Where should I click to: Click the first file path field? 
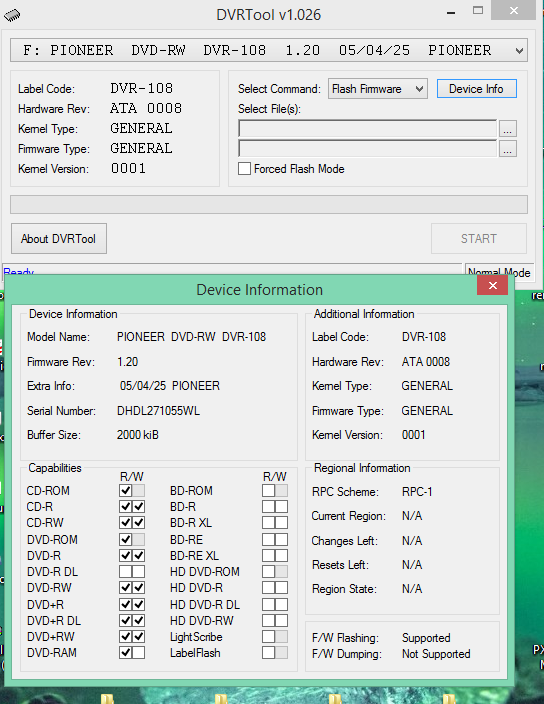(x=368, y=128)
